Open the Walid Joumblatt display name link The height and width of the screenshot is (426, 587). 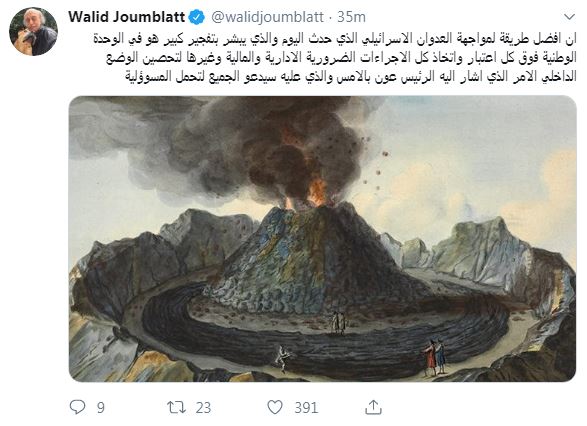pos(127,17)
